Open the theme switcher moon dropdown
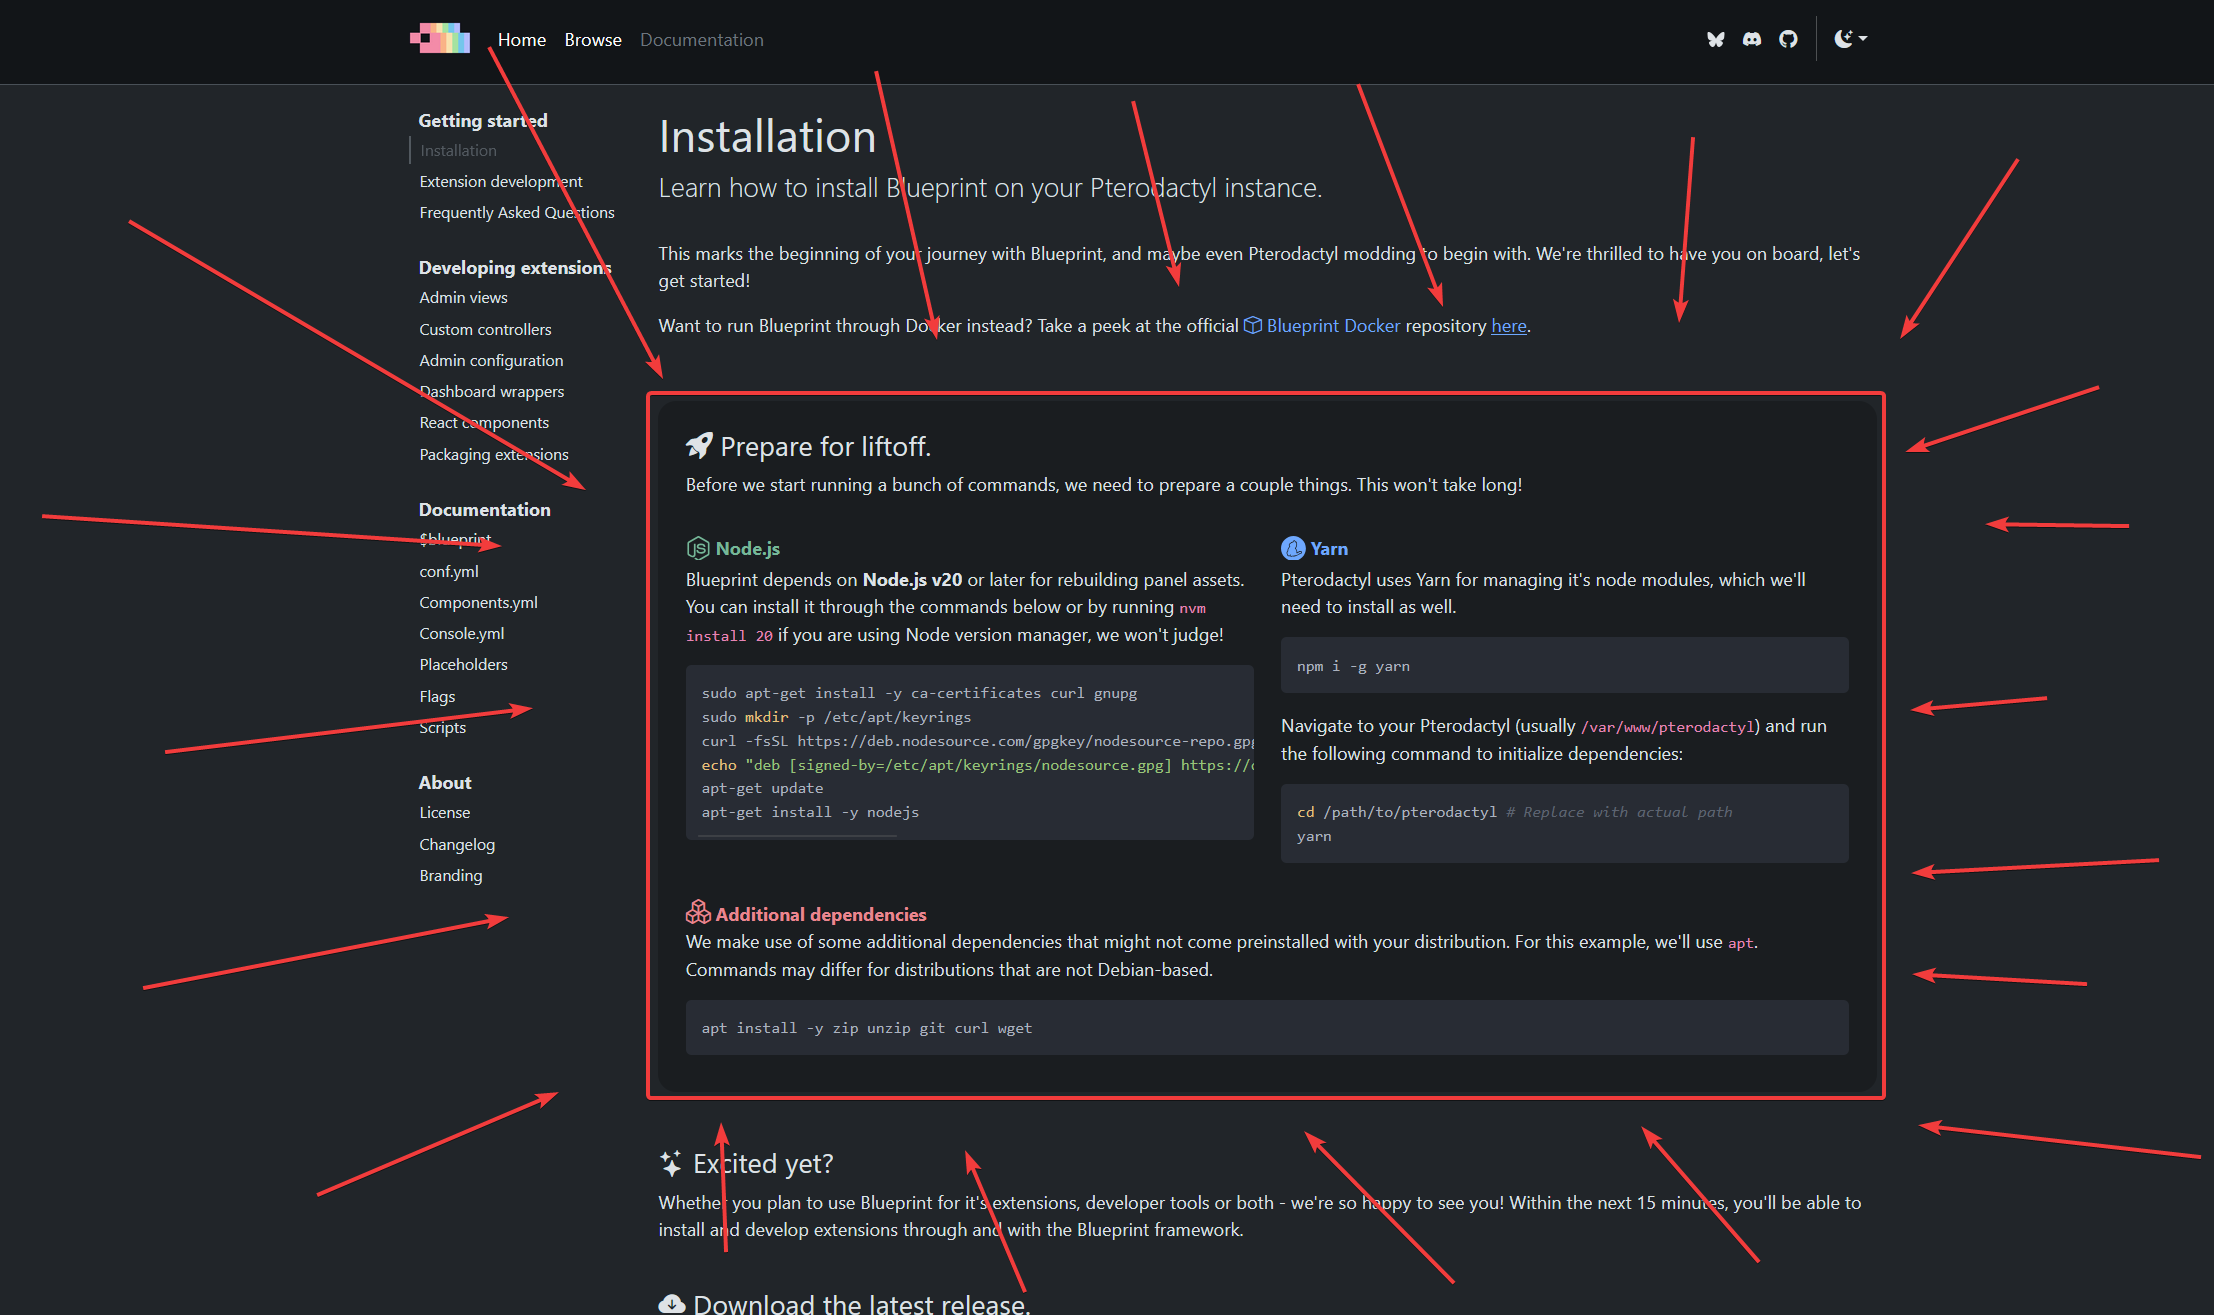 [1850, 39]
